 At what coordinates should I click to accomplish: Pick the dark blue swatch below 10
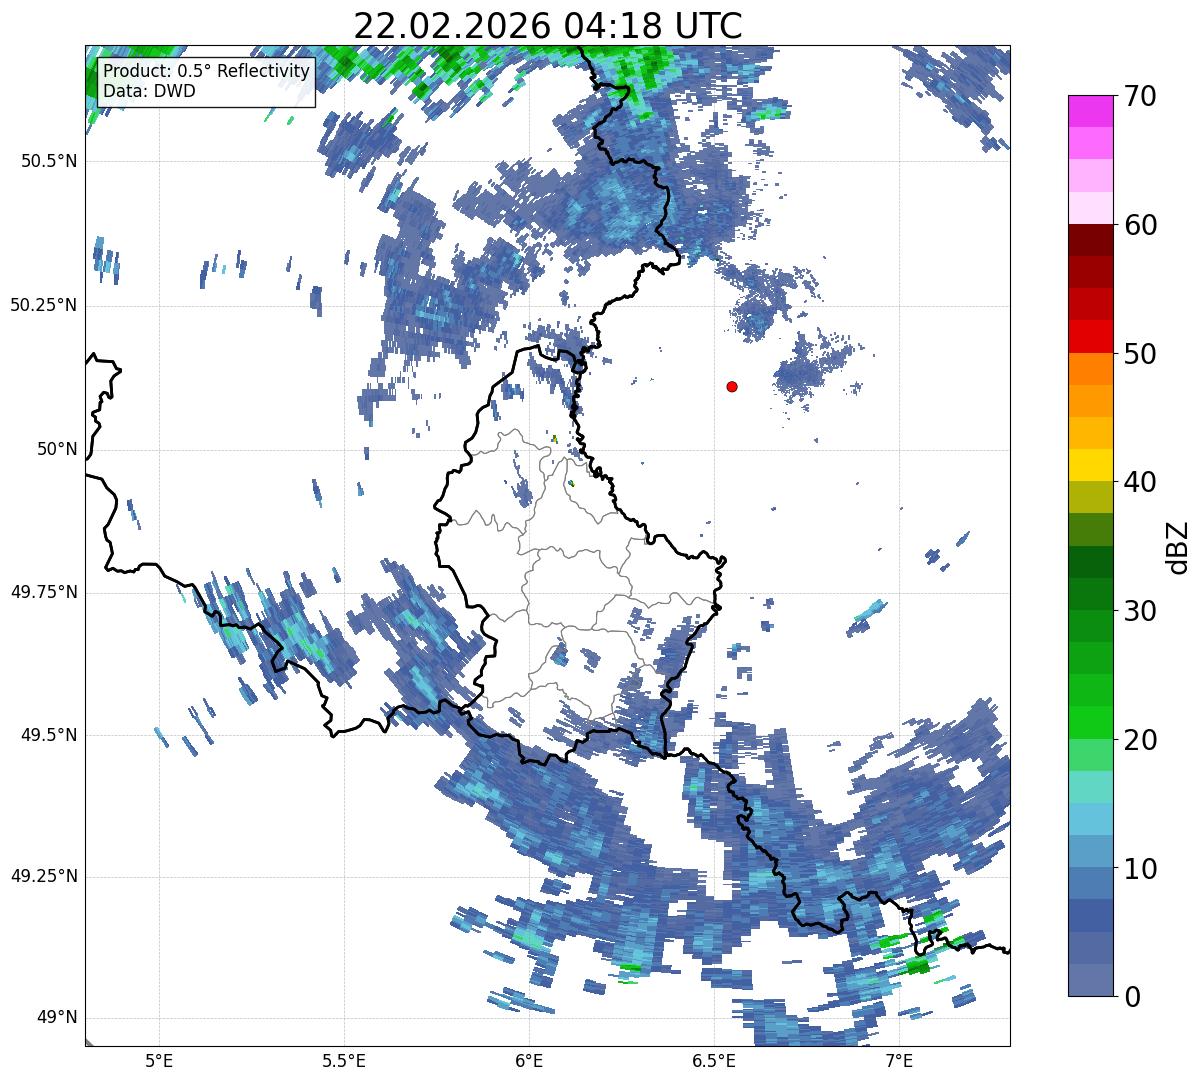pyautogui.click(x=1090, y=915)
